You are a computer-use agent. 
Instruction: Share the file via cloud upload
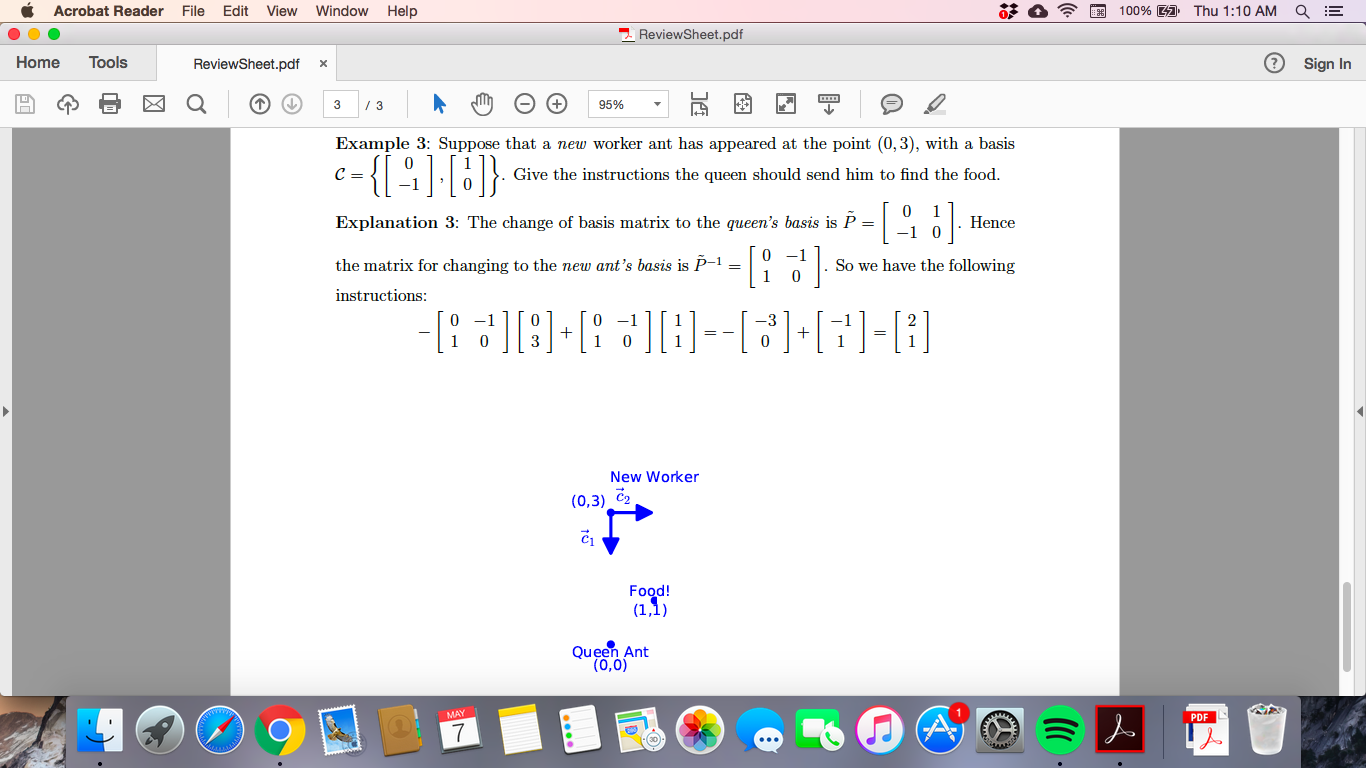click(x=67, y=103)
